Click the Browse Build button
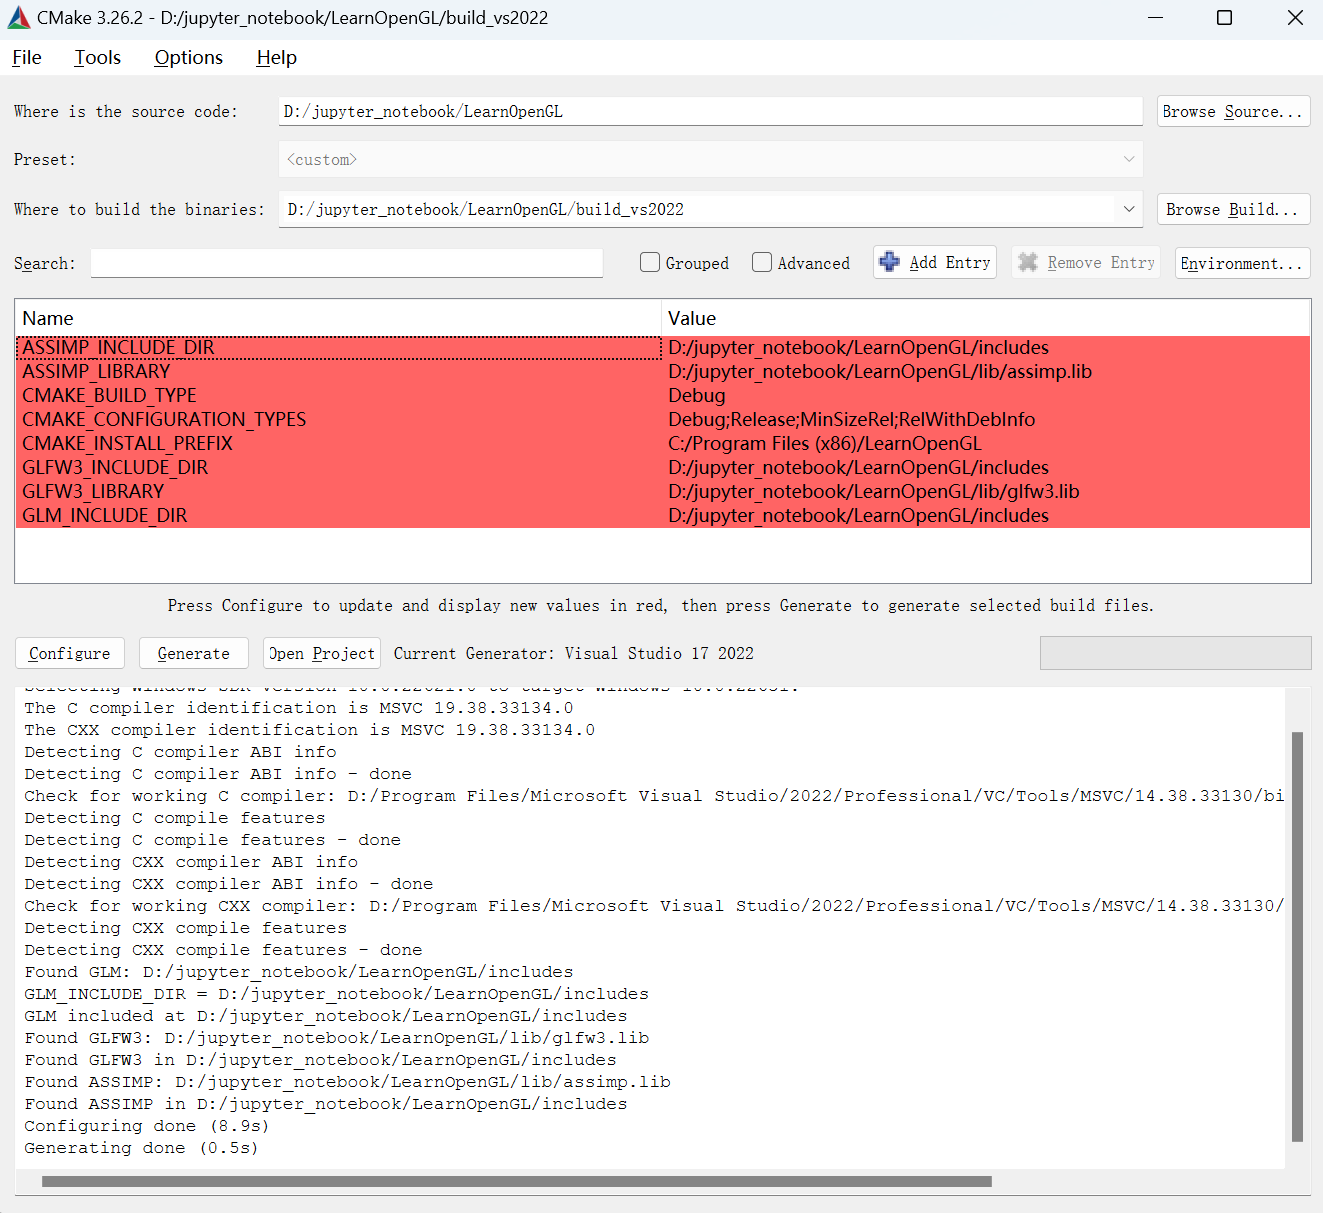This screenshot has height=1213, width=1323. click(x=1233, y=209)
